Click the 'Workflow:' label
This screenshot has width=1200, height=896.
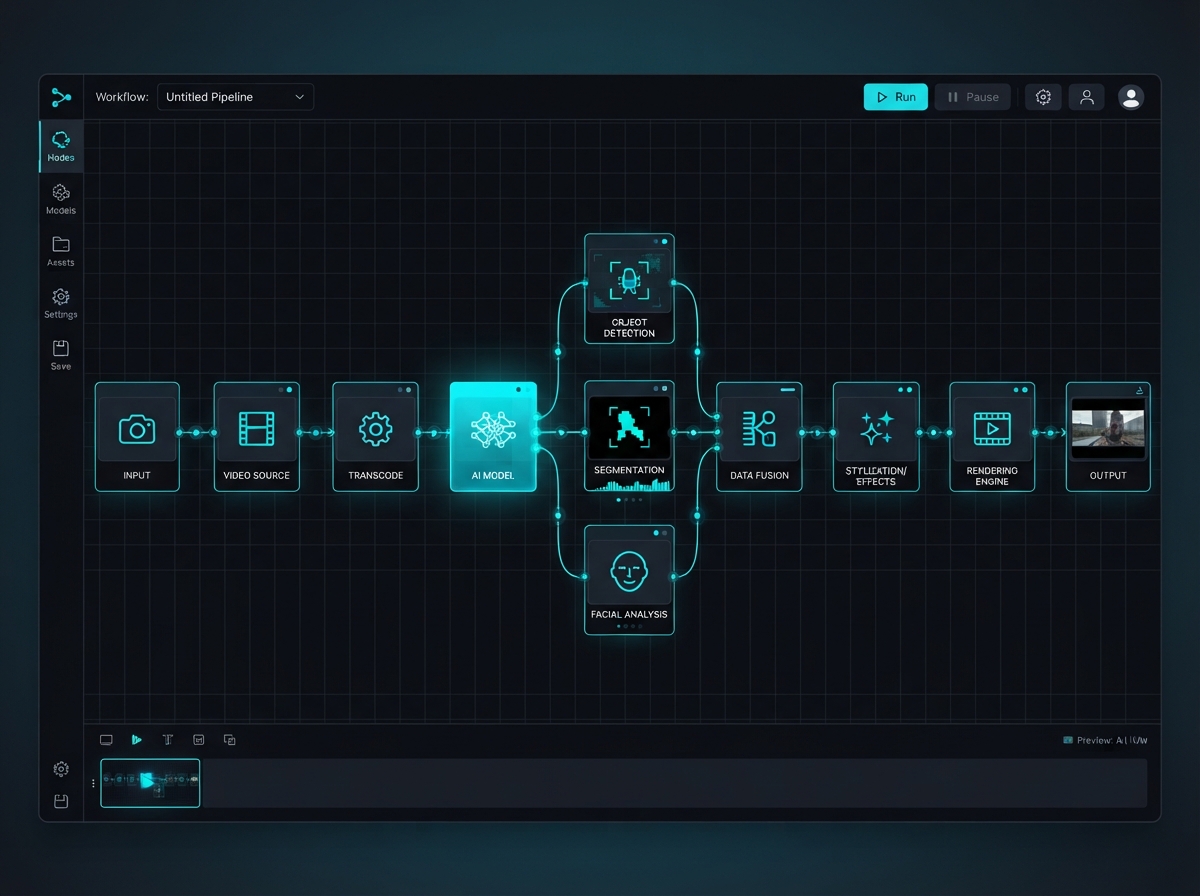[122, 97]
